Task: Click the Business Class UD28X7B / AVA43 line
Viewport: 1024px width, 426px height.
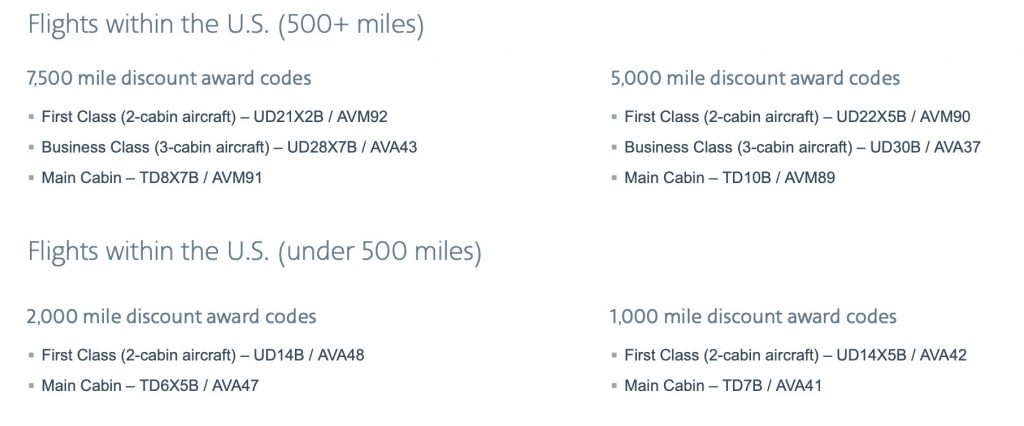Action: click(229, 147)
